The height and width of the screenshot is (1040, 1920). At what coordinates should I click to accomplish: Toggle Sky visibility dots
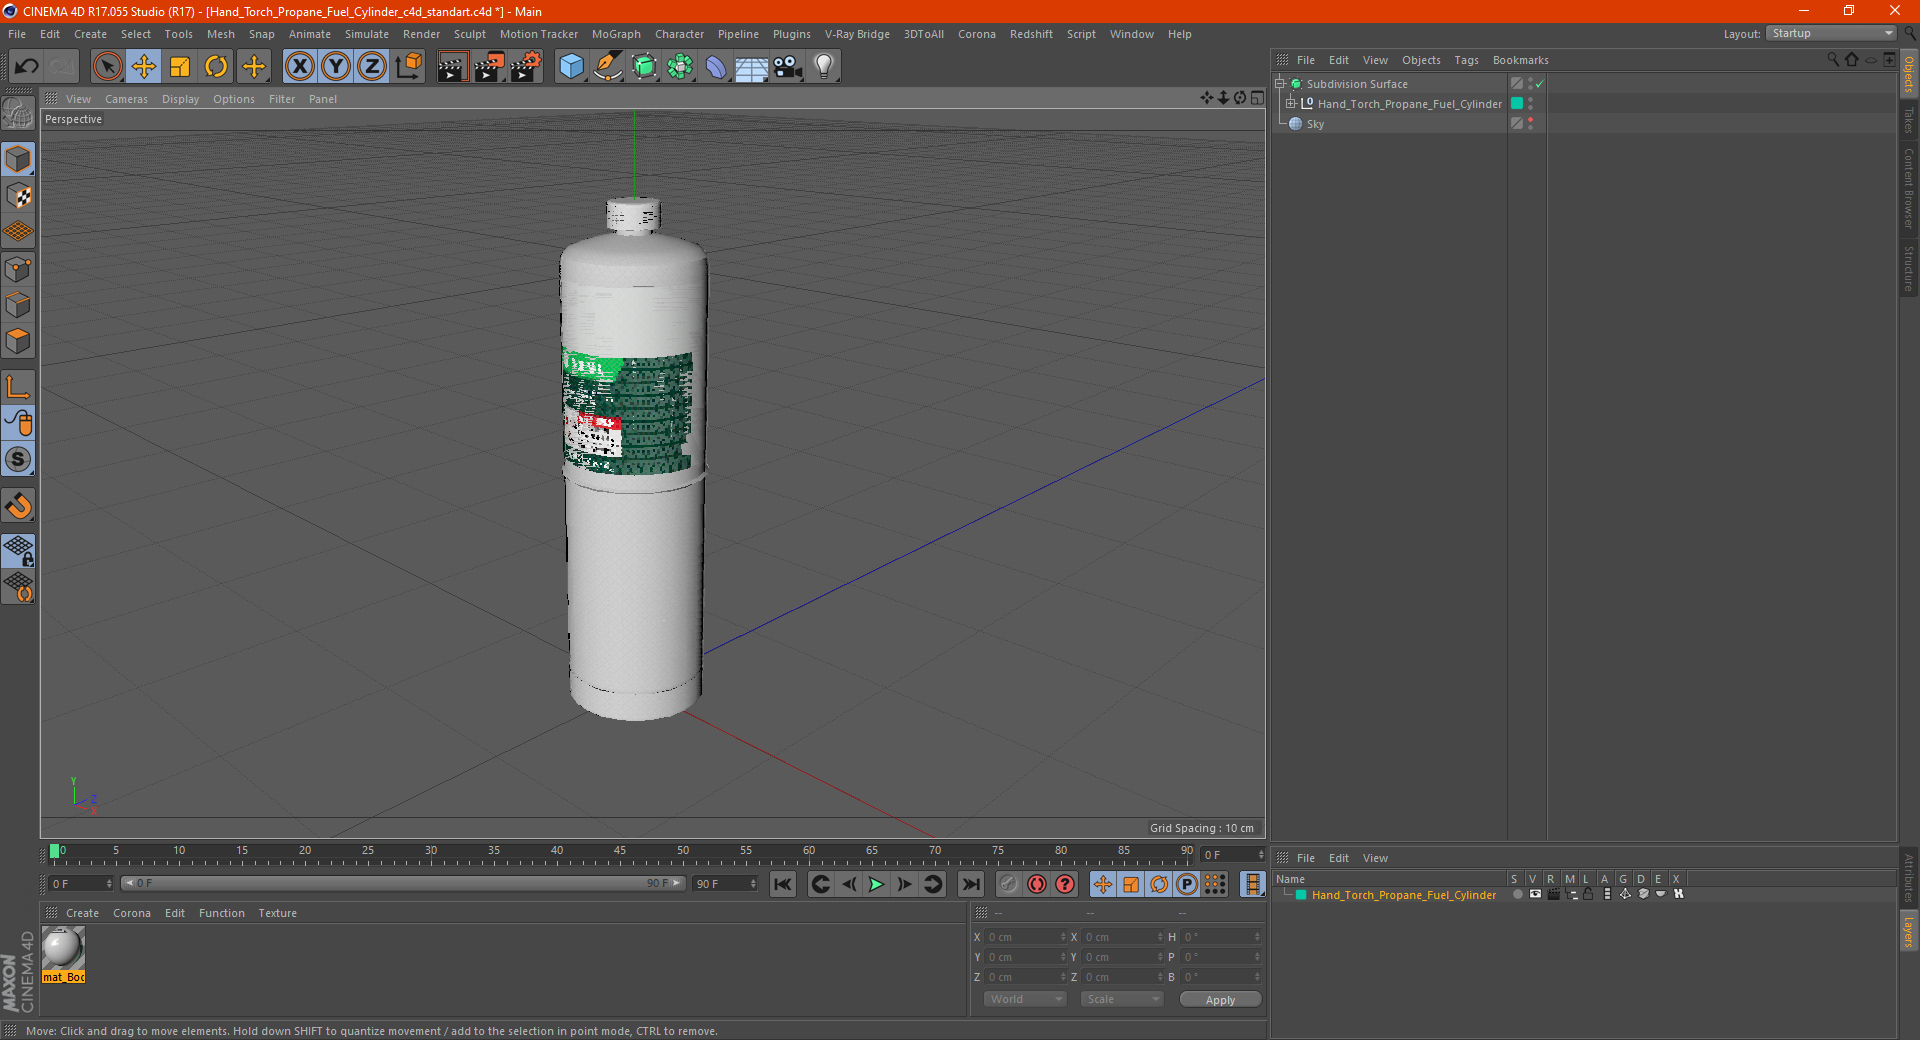click(1531, 124)
